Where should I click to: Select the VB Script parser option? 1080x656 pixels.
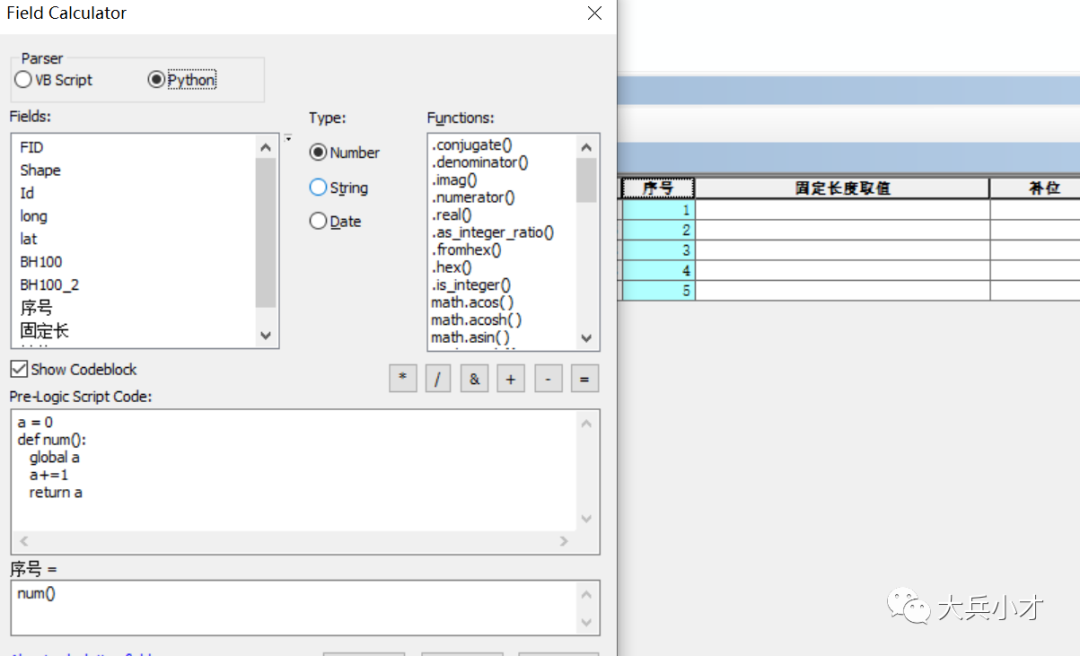[53, 80]
